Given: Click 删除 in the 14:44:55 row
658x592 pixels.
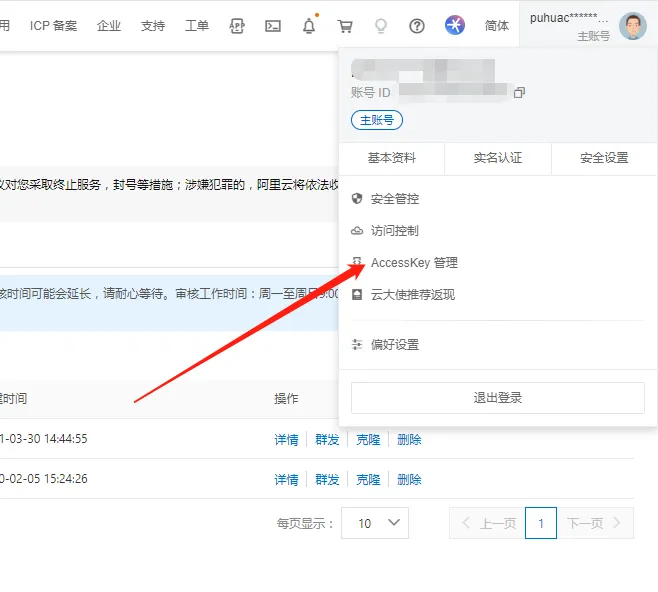Looking at the screenshot, I should coord(409,439).
